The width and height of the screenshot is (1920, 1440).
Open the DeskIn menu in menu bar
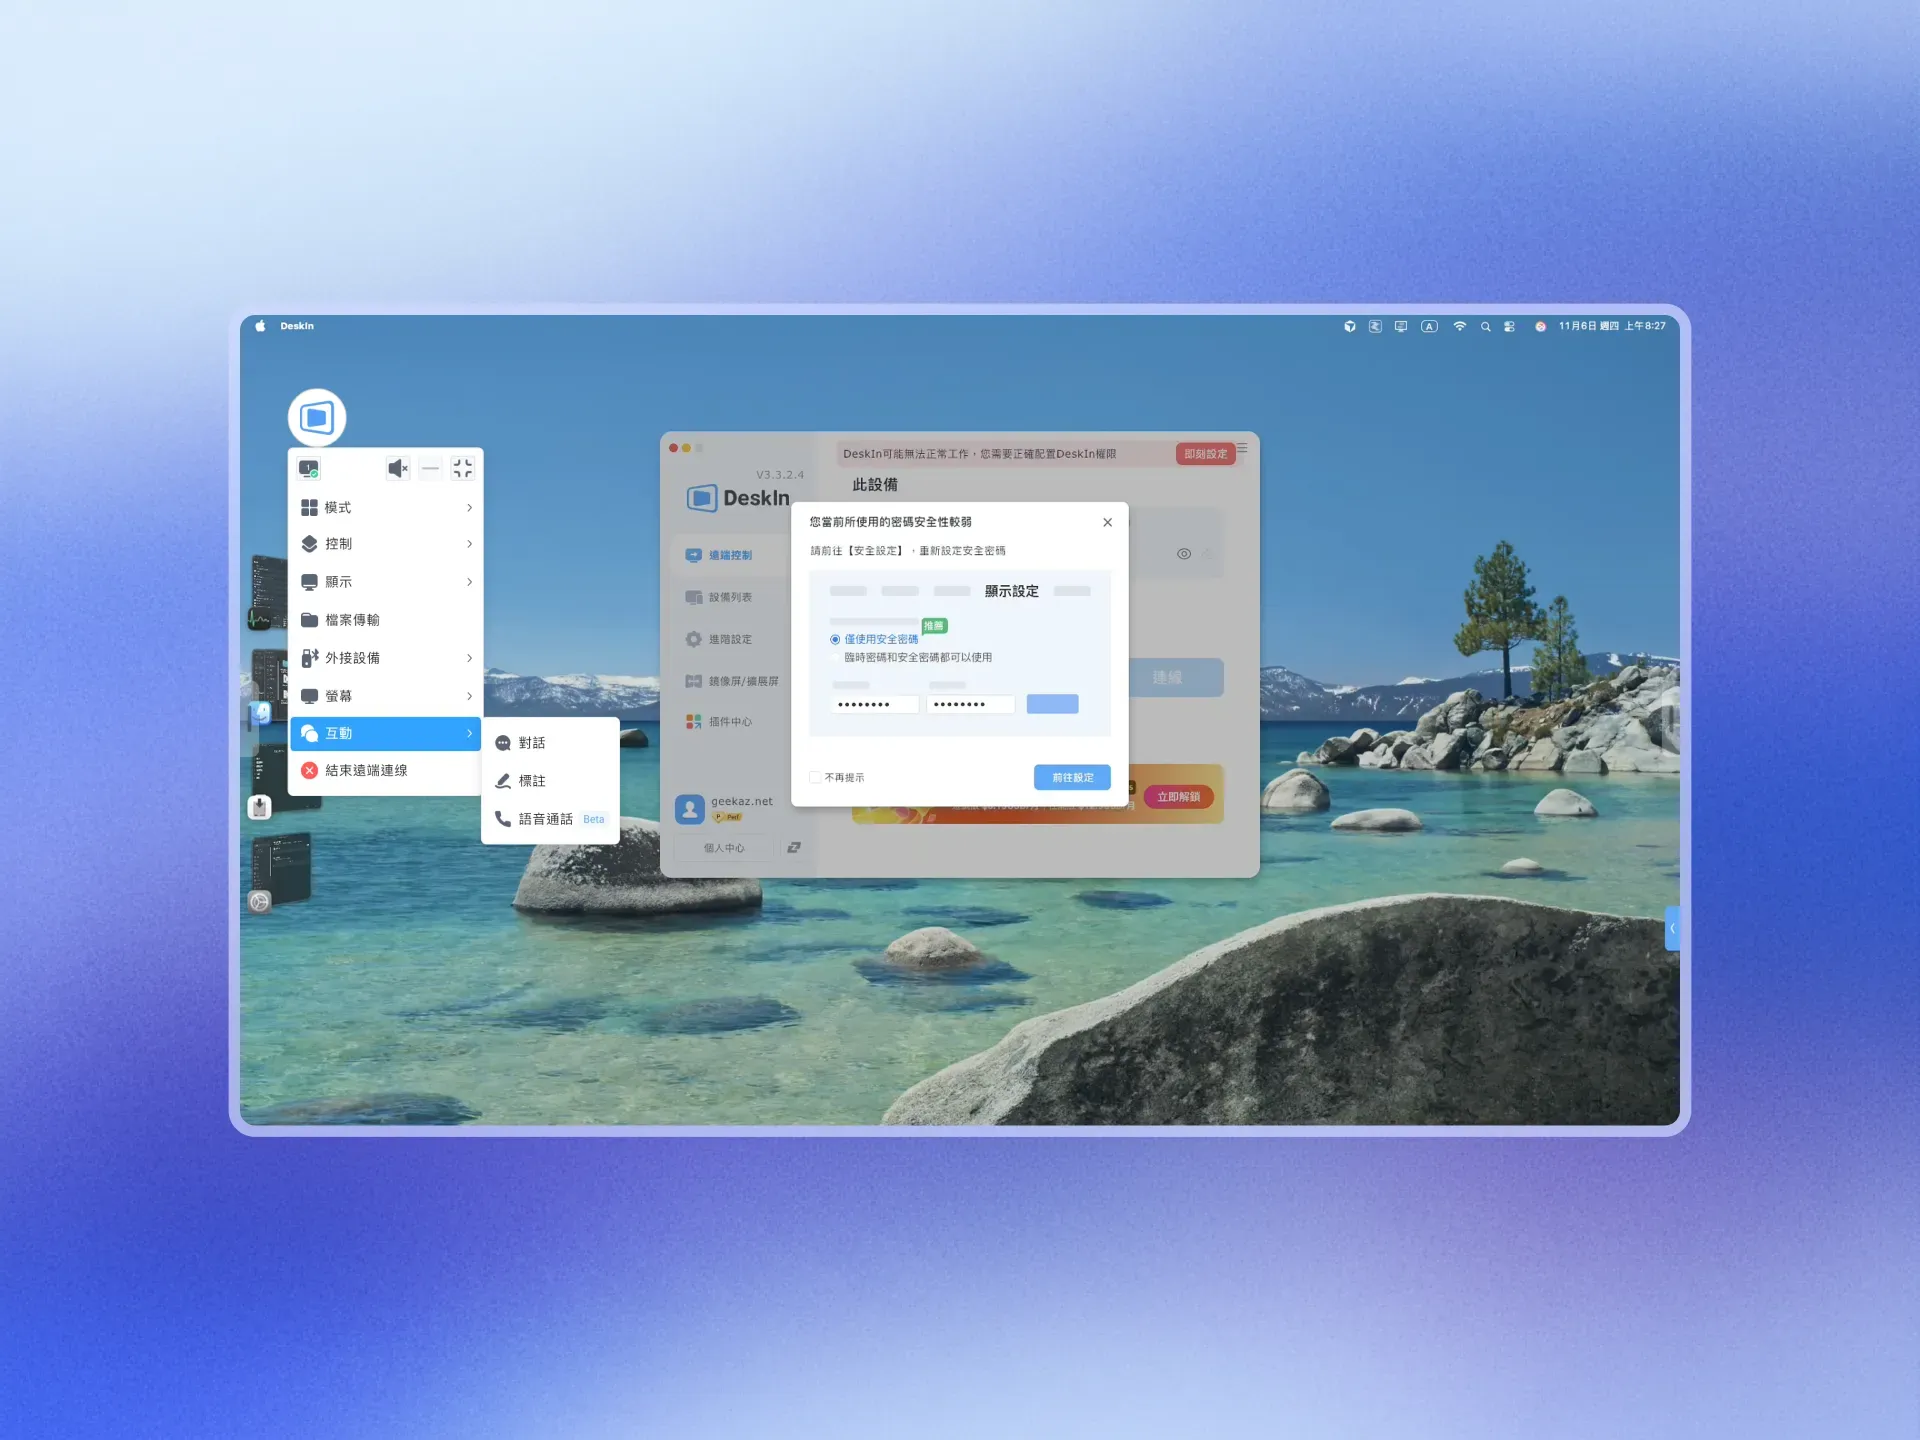pyautogui.click(x=297, y=326)
